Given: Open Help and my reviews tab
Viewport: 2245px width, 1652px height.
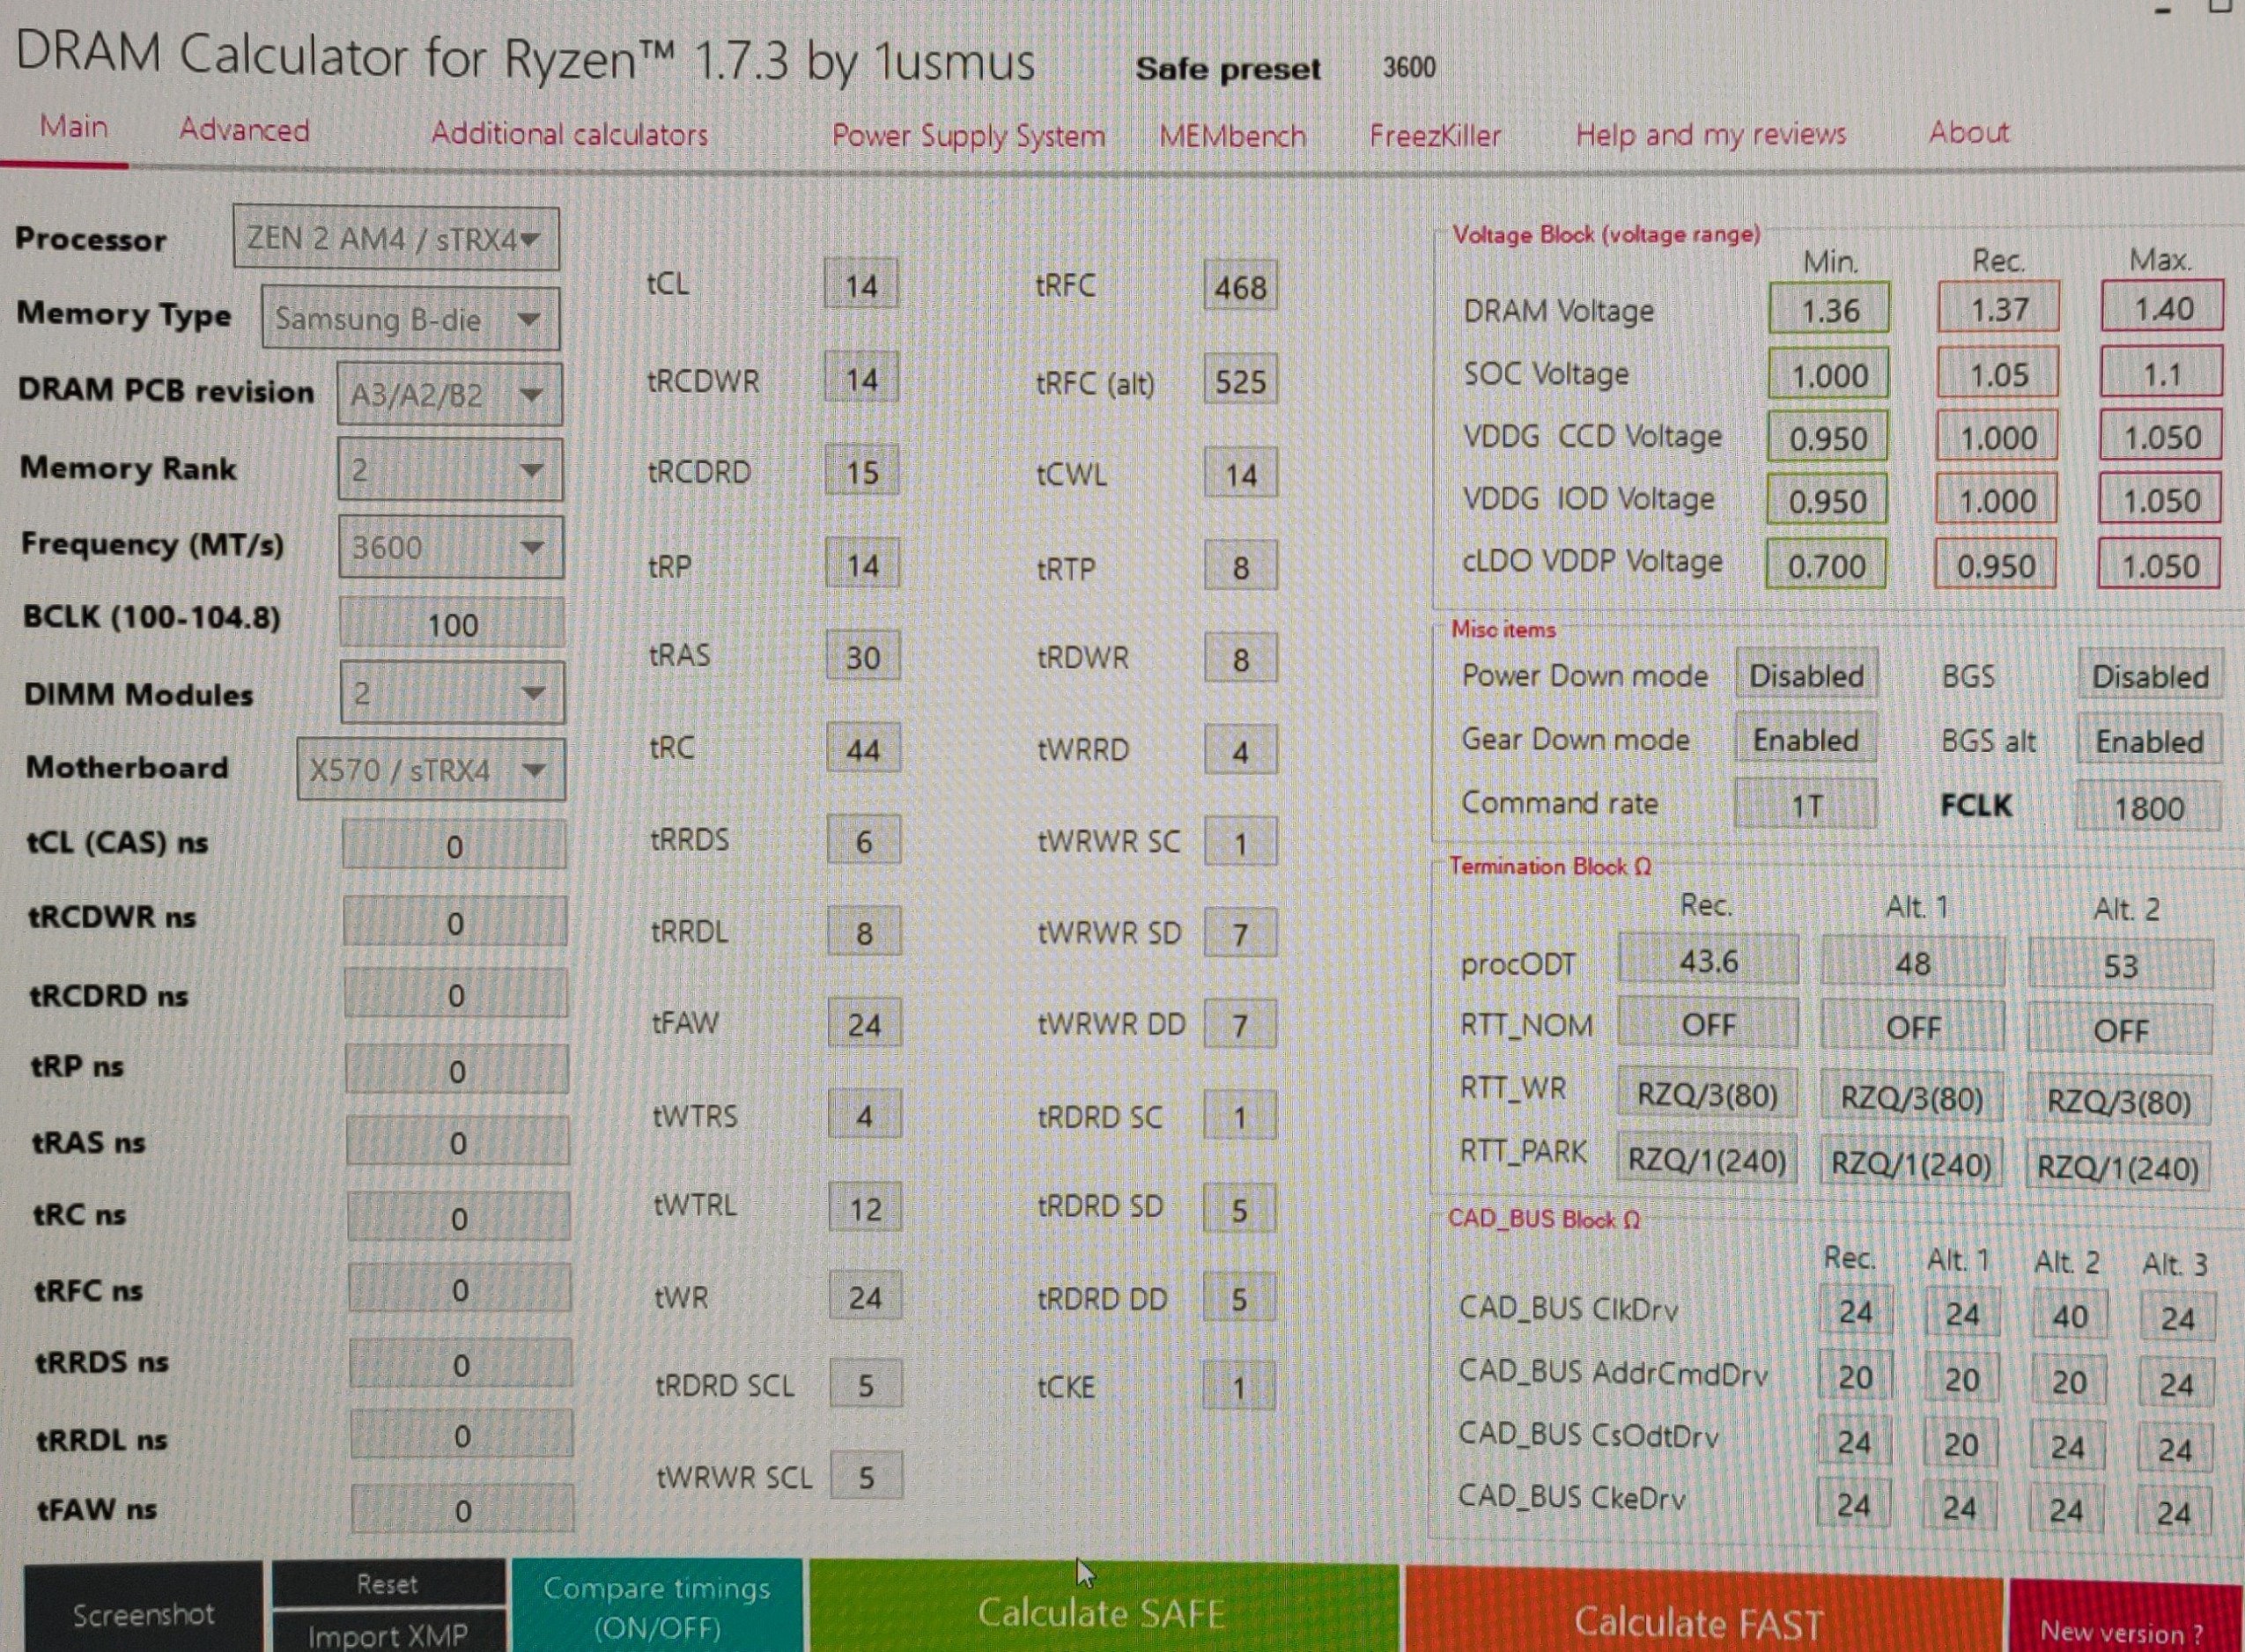Looking at the screenshot, I should click(x=1710, y=134).
